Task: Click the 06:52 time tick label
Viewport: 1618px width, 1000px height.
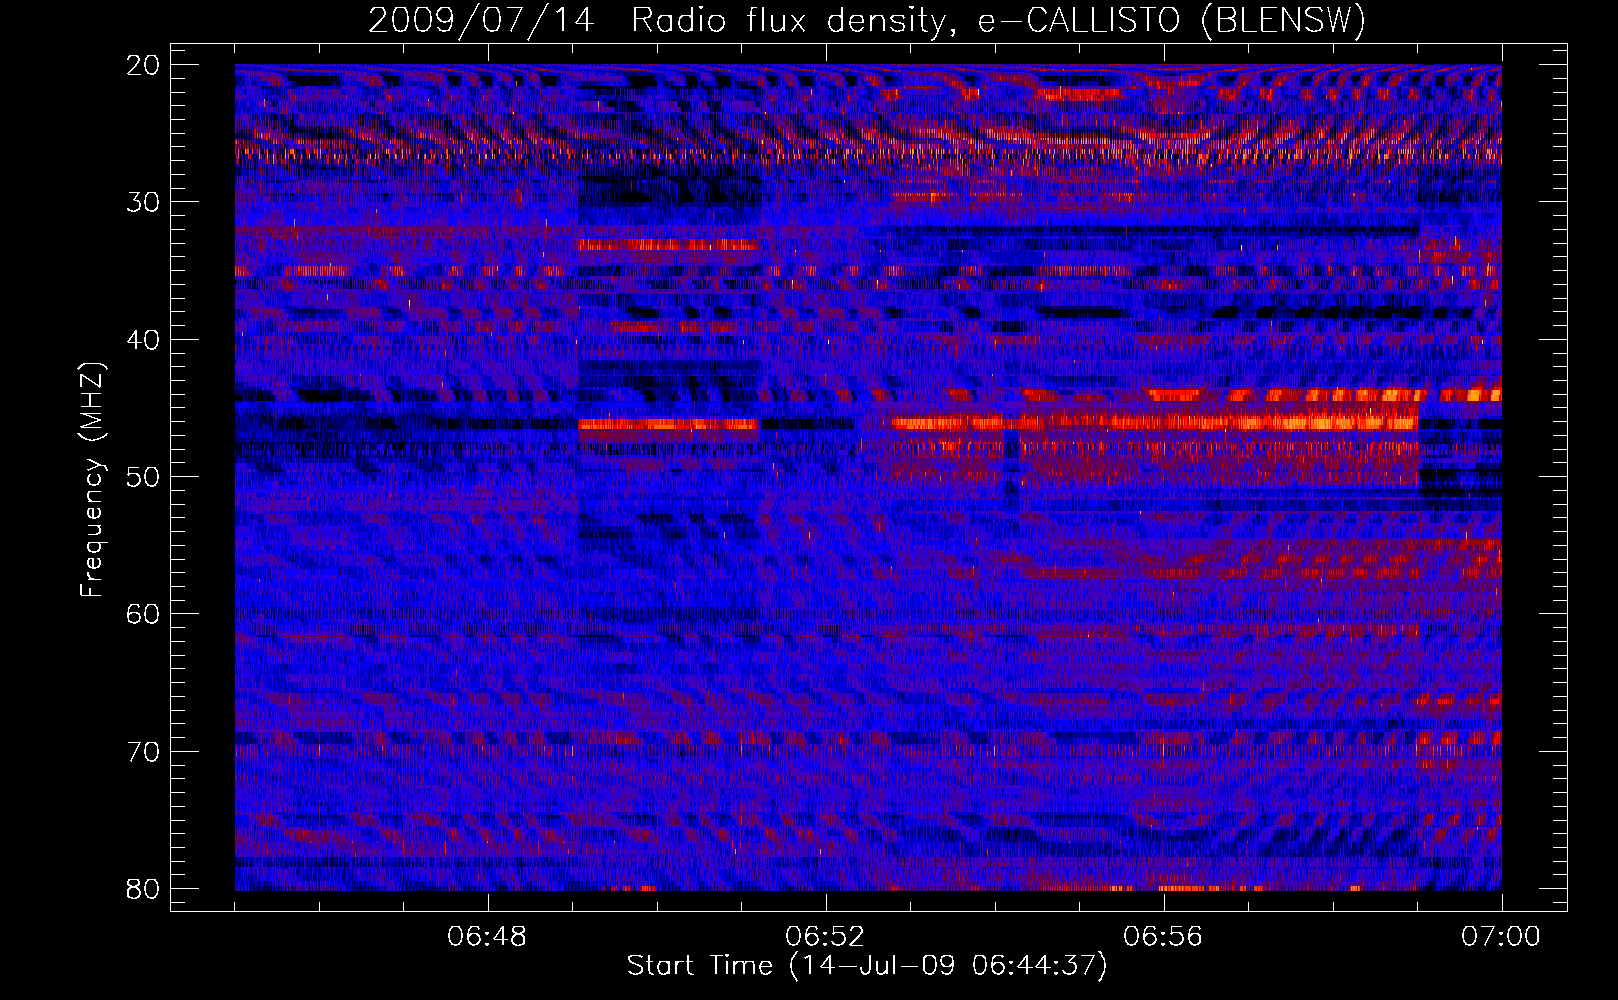Action: 825,937
